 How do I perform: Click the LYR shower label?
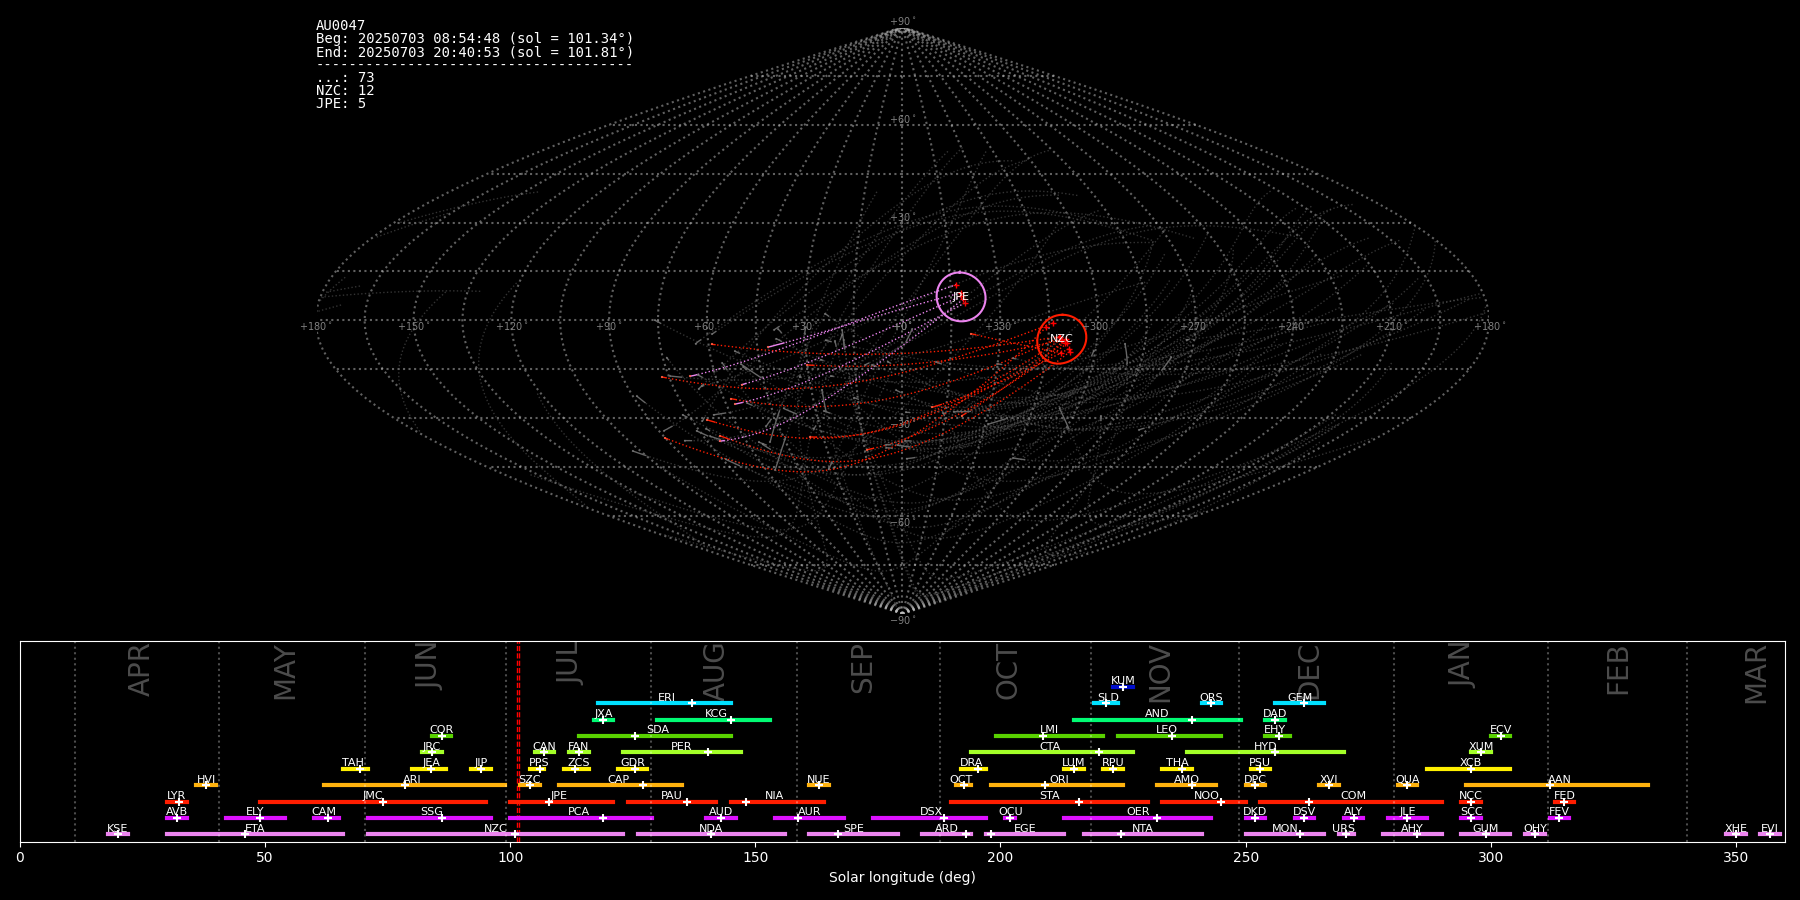click(x=176, y=796)
